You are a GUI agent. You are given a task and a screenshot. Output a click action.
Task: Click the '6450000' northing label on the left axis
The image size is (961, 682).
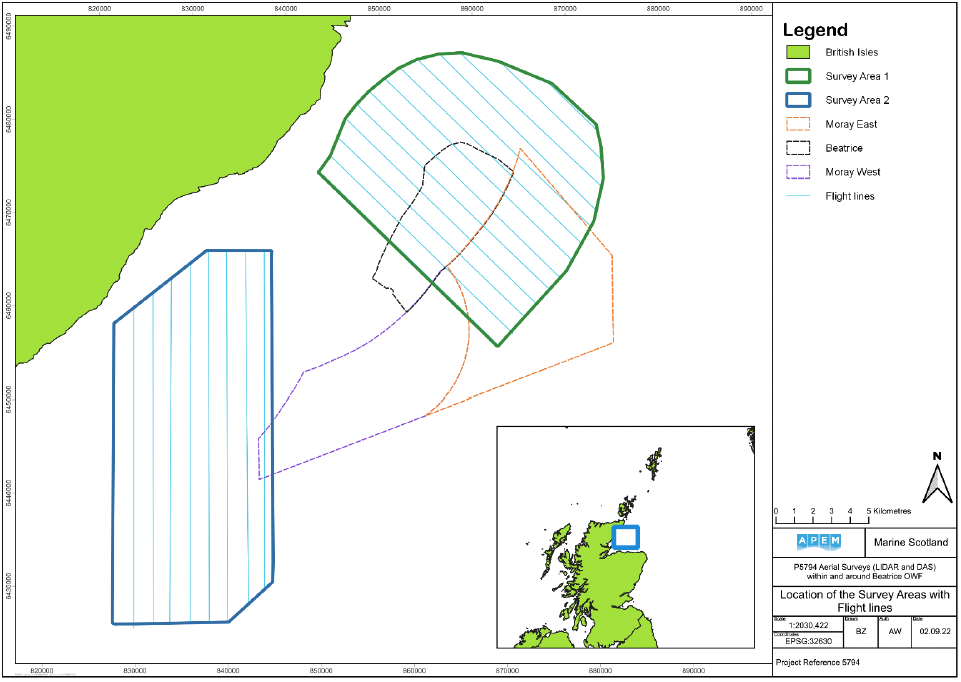[x=9, y=400]
